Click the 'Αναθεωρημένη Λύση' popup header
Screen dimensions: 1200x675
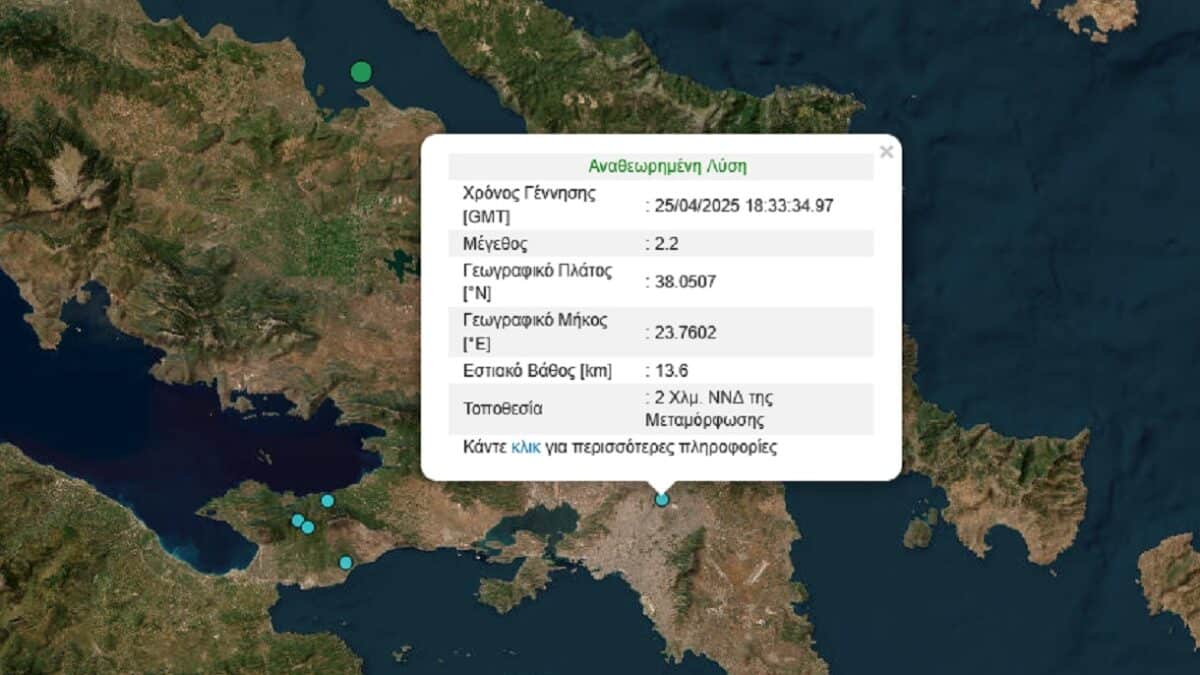(667, 166)
